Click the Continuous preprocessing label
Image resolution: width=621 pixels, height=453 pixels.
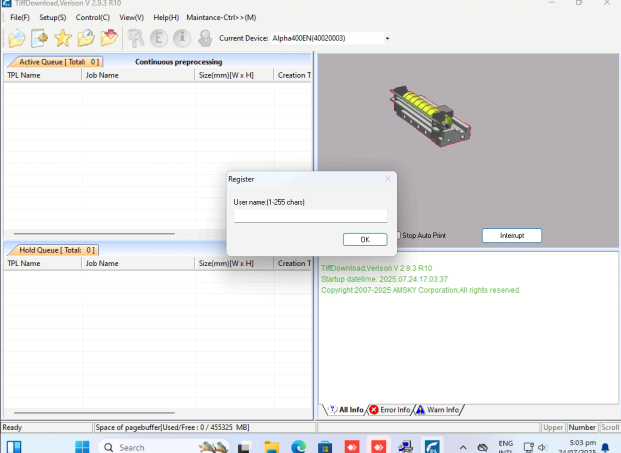point(179,62)
